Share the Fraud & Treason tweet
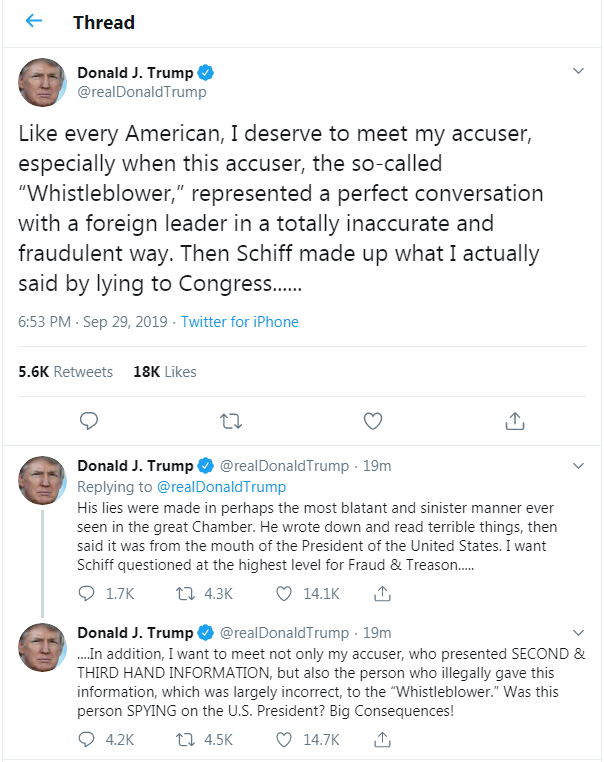 tap(382, 593)
